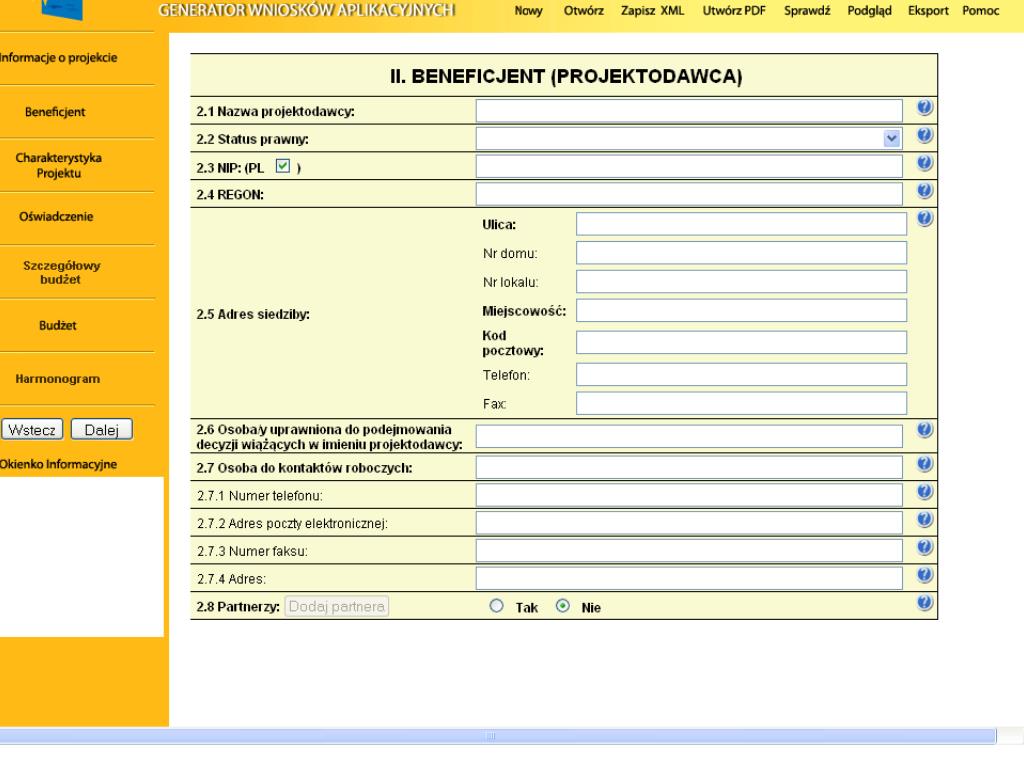Open help icon for 2.7.4 Adres
This screenshot has width=1024, height=768.
[924, 575]
